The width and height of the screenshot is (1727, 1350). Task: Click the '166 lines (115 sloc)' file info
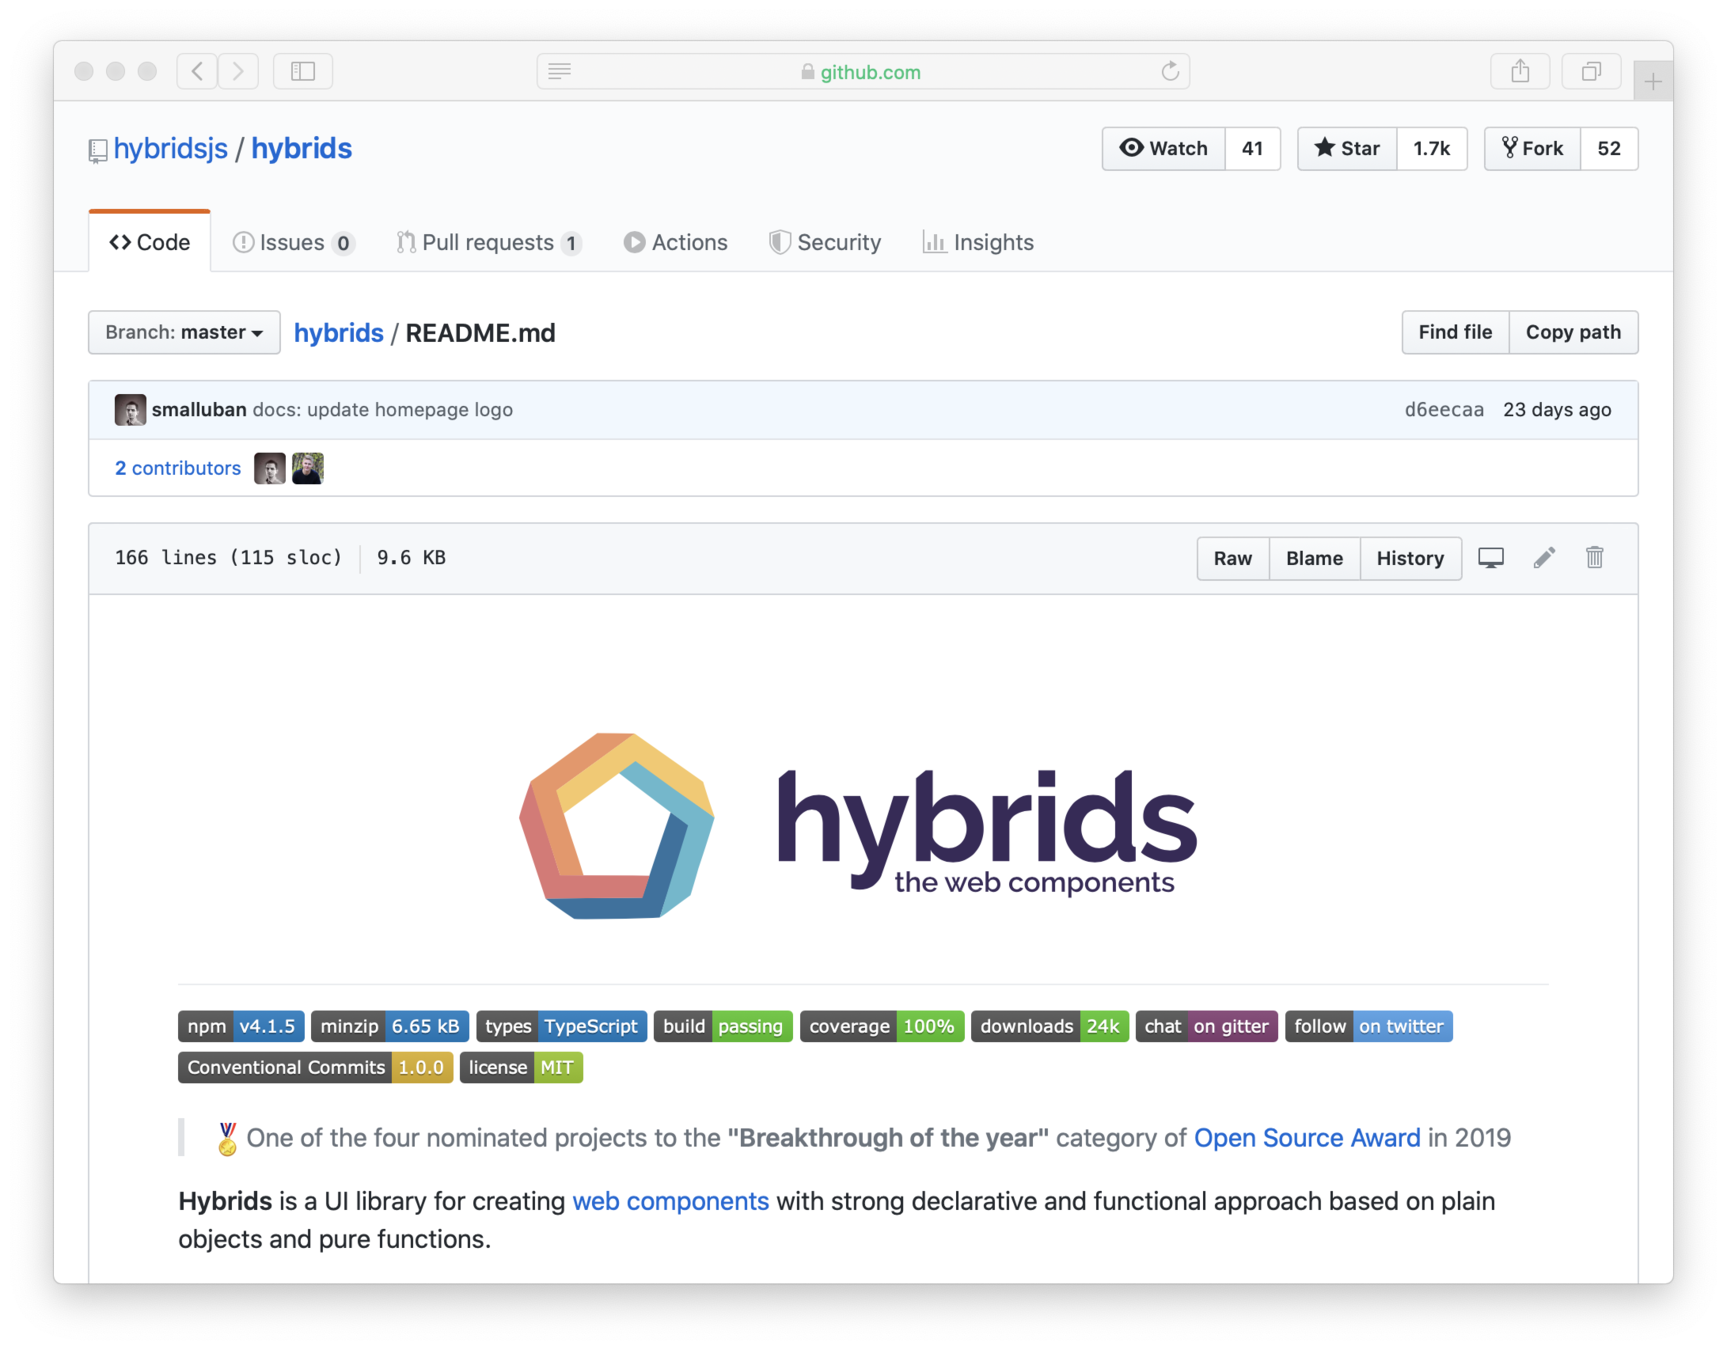coord(228,558)
